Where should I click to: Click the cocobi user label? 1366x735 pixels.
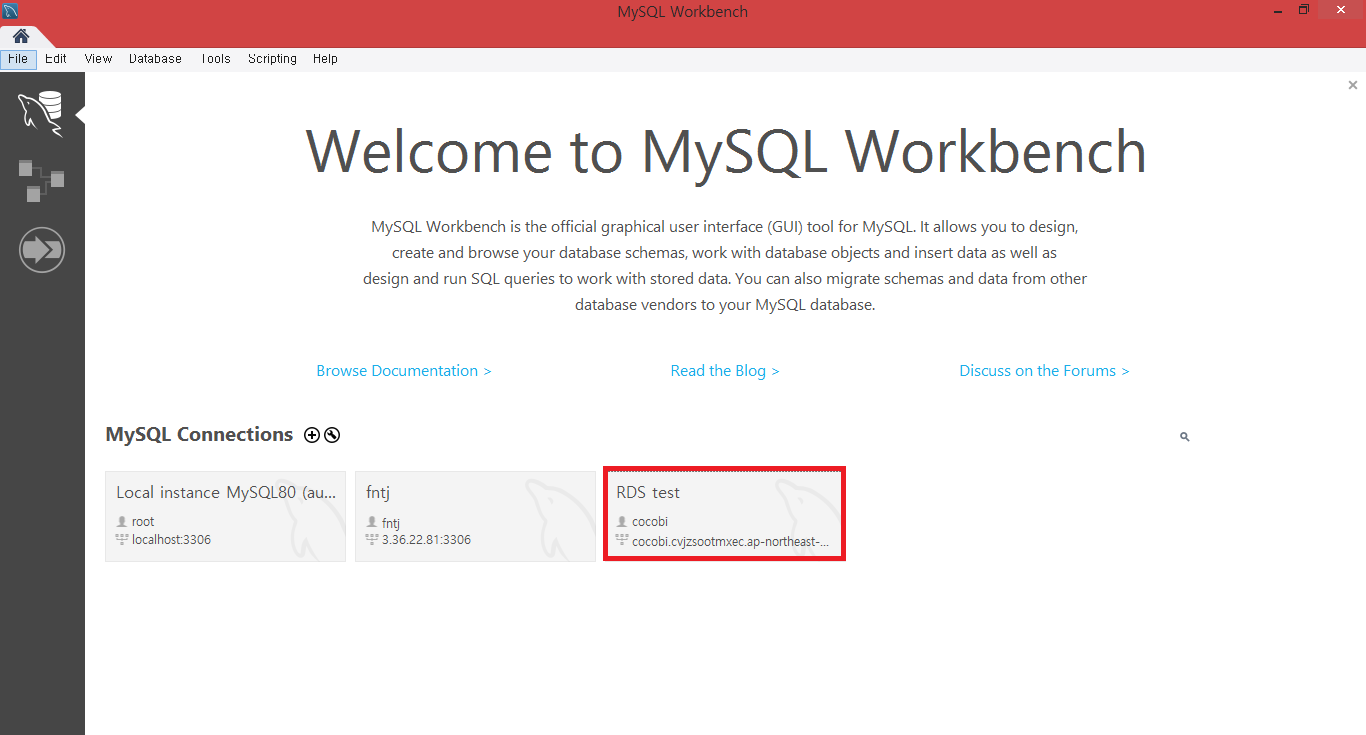click(650, 522)
